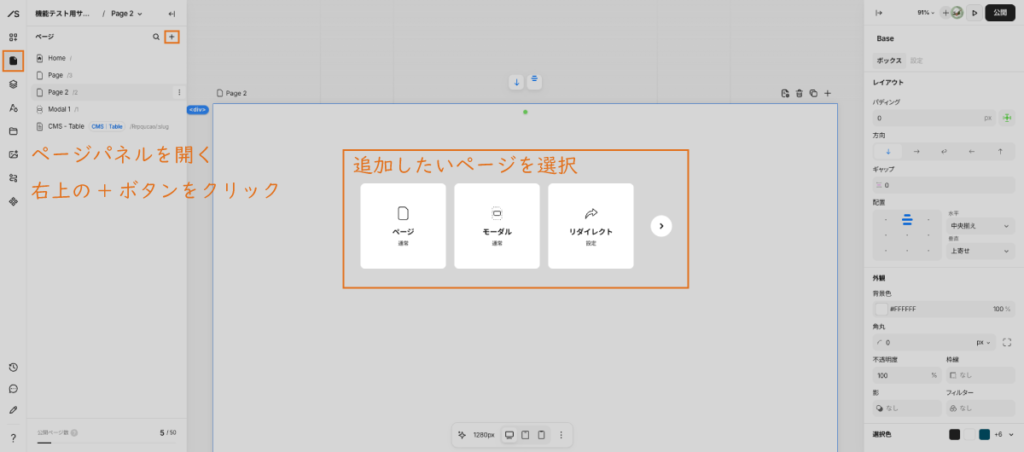Click the 公開 publish button
1024x452 pixels.
1000,13
